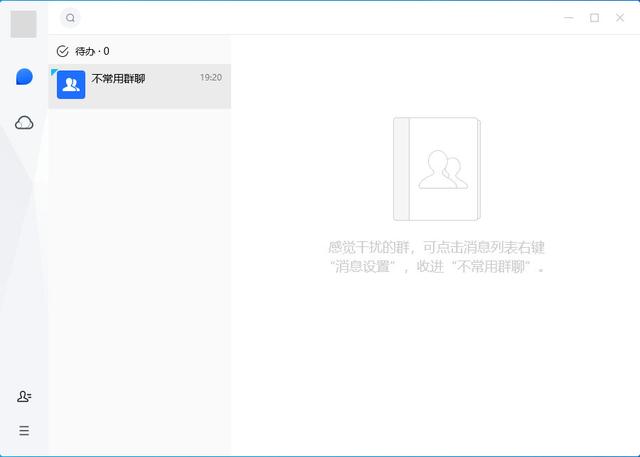Select the 不常用群聊 conversation title

[x=118, y=78]
